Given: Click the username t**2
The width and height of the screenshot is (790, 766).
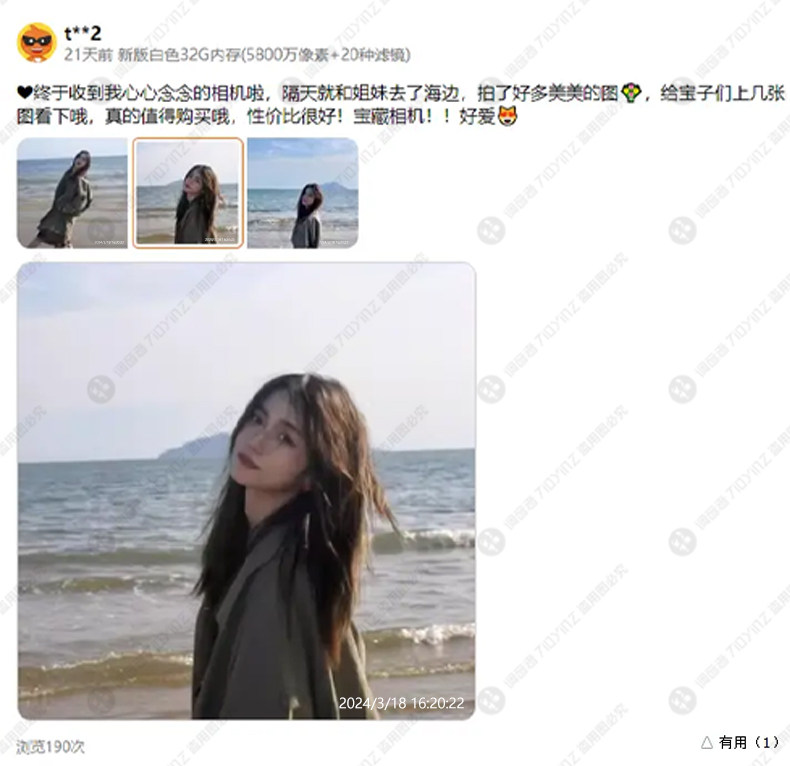Looking at the screenshot, I should (83, 33).
